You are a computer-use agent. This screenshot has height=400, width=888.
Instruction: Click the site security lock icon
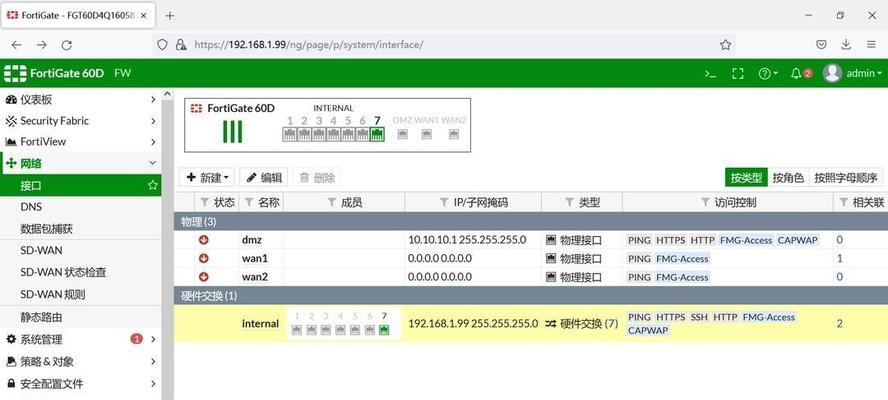coord(181,45)
